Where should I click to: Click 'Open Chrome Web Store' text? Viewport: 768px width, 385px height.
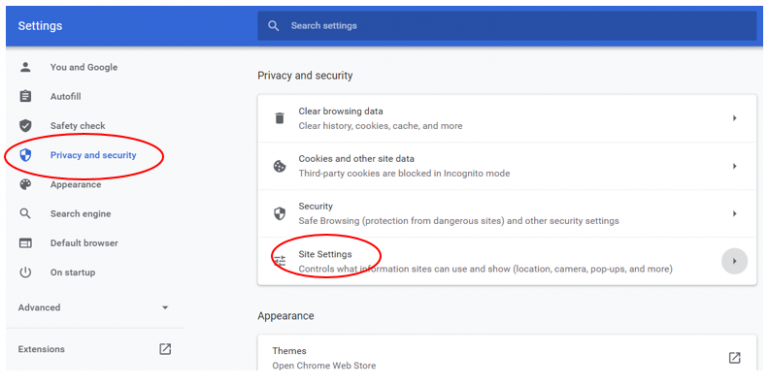point(324,365)
